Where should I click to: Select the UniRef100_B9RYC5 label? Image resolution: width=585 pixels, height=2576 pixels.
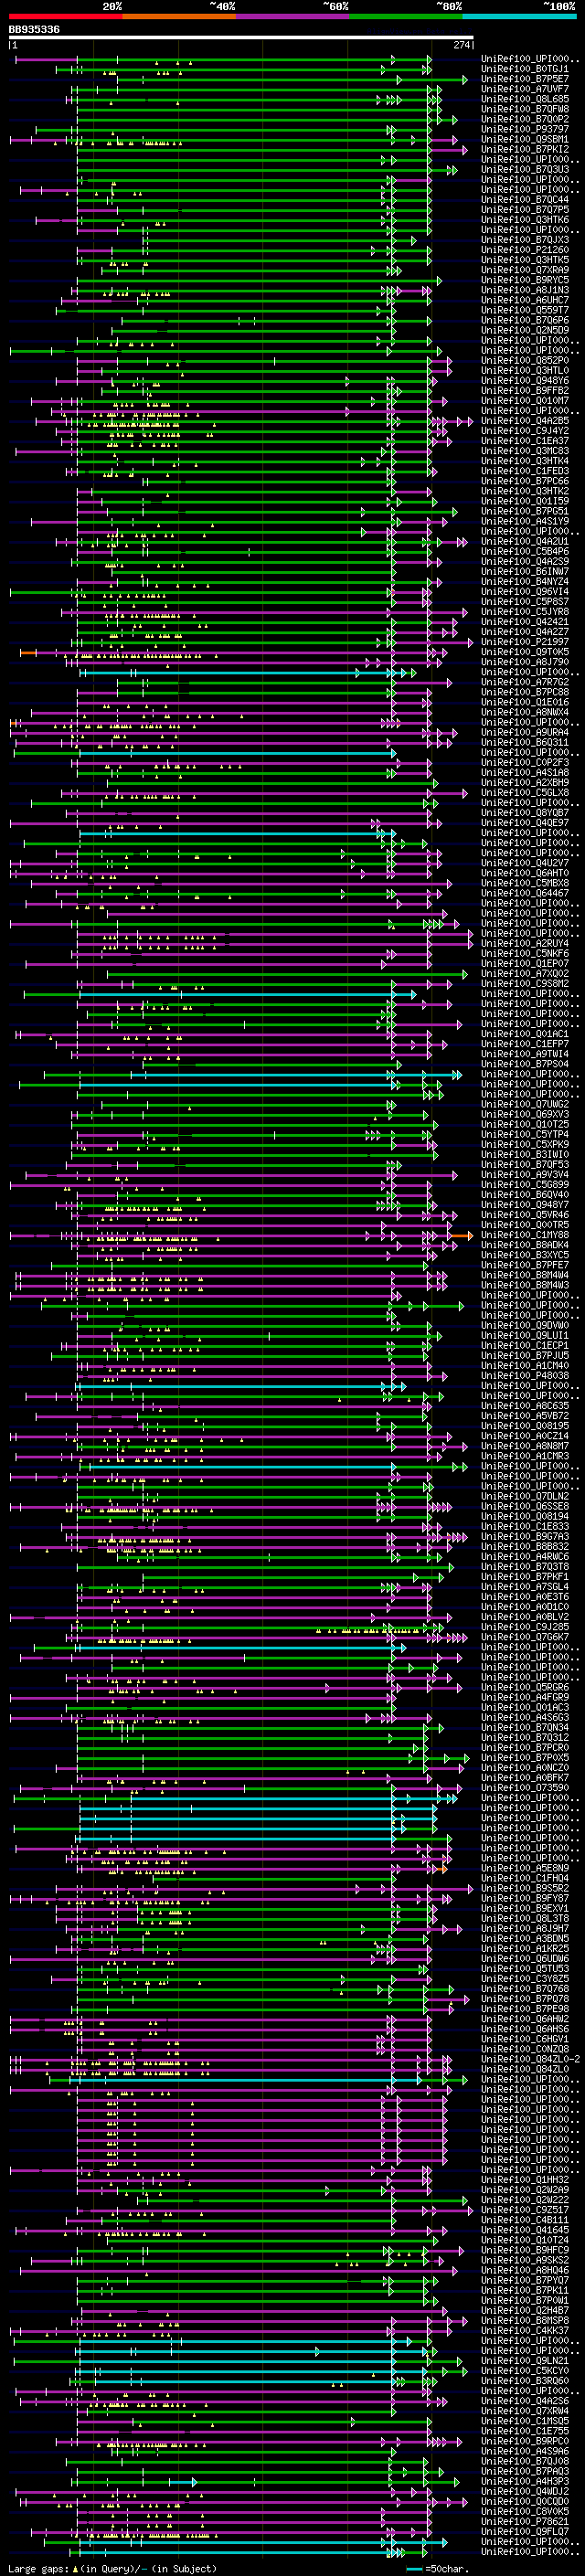click(x=524, y=280)
